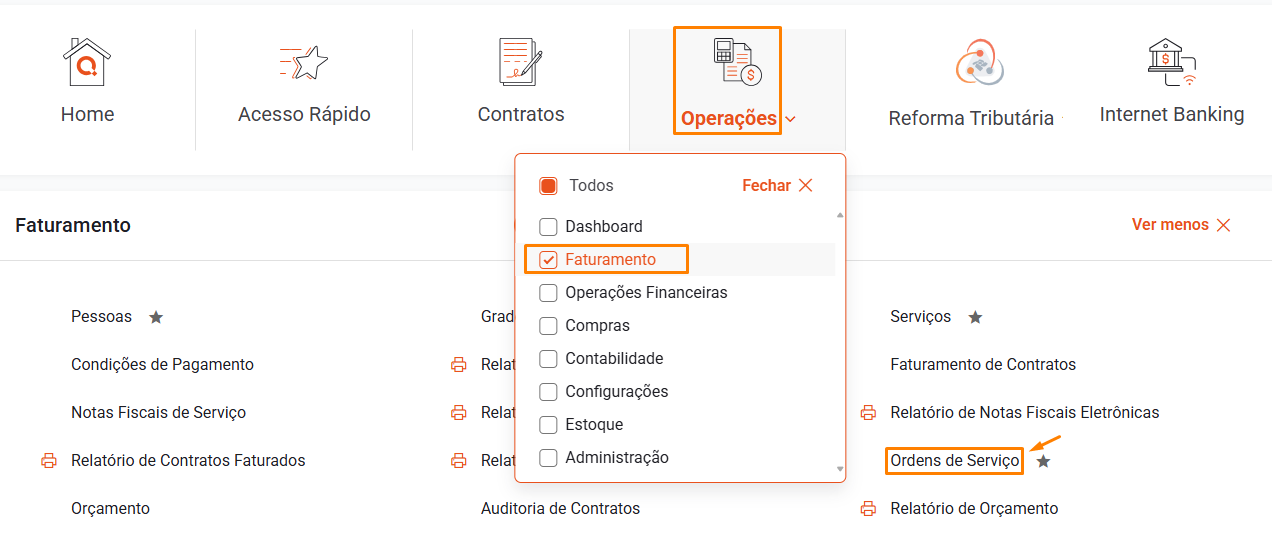The height and width of the screenshot is (535, 1272).
Task: Open Internet Banking bank icon
Action: click(1172, 62)
